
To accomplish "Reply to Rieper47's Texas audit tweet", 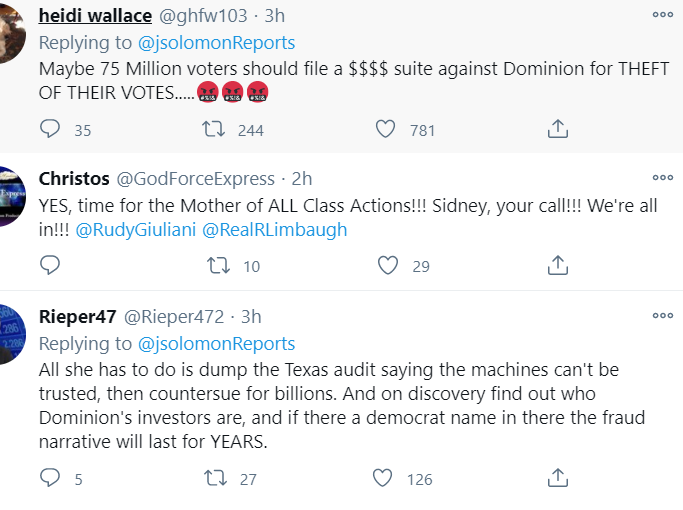I will coord(50,479).
